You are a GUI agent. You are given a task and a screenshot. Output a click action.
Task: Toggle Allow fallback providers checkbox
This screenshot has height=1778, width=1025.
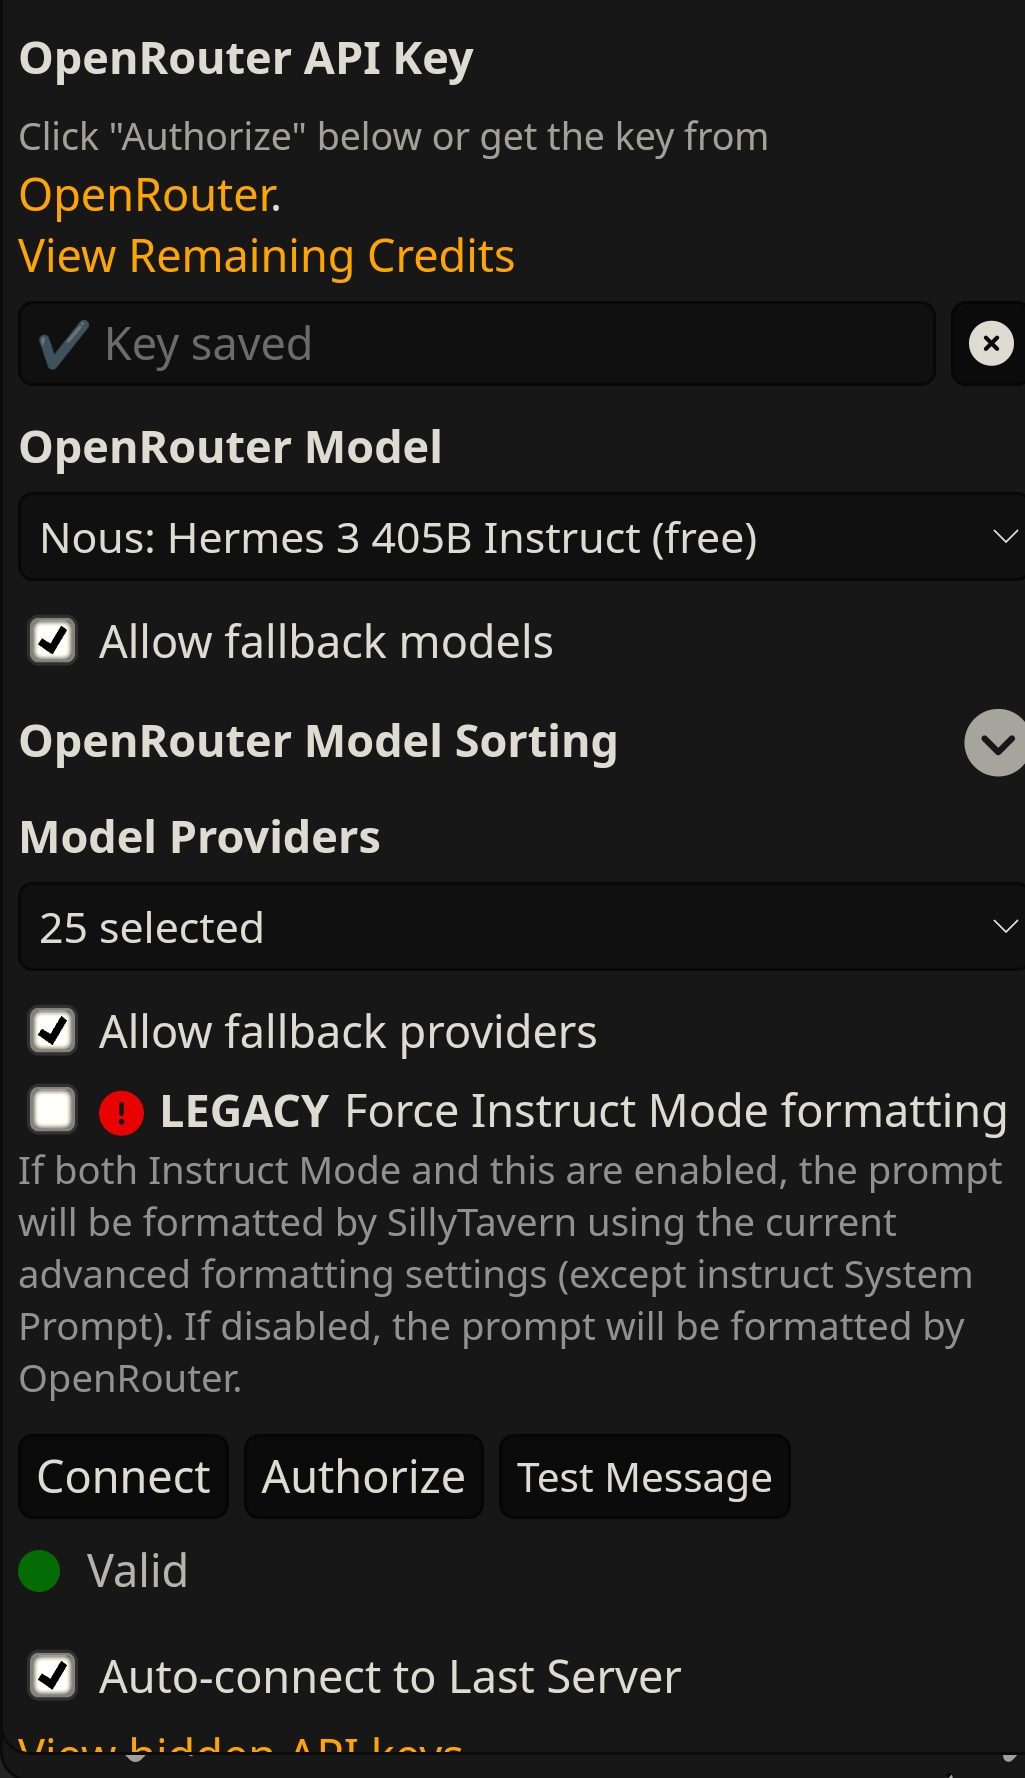[53, 1030]
